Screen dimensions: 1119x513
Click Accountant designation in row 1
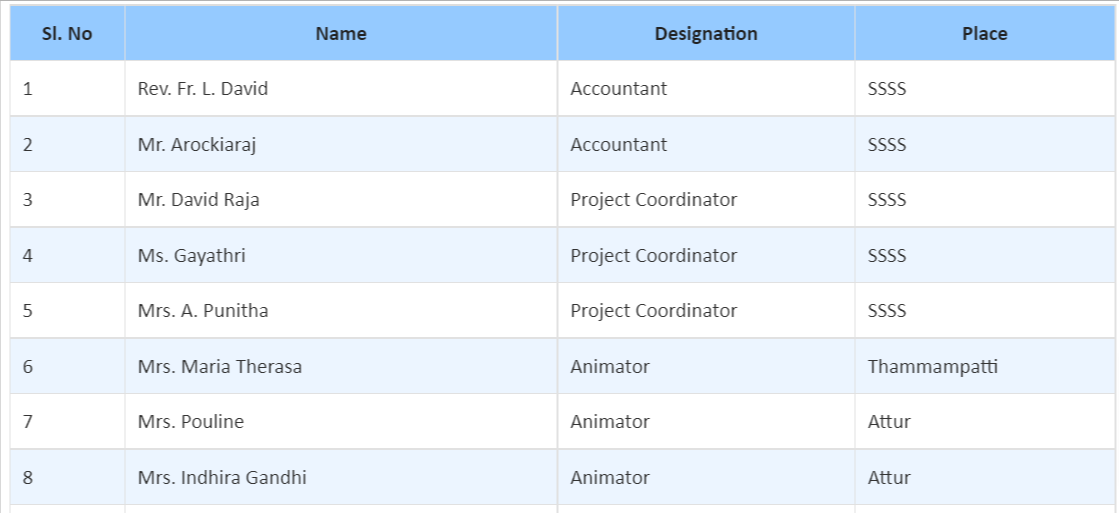(x=619, y=88)
